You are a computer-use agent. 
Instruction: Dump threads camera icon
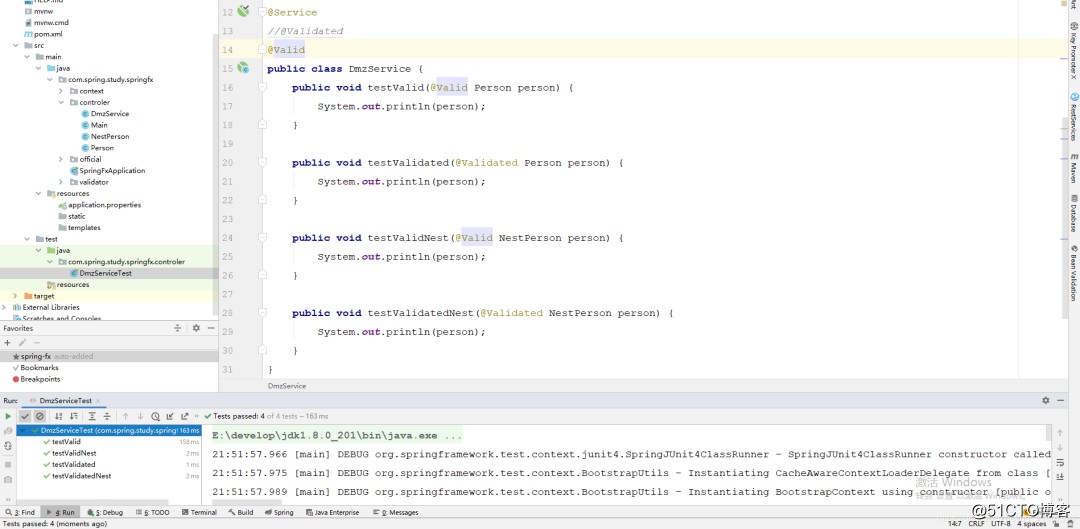(8, 479)
